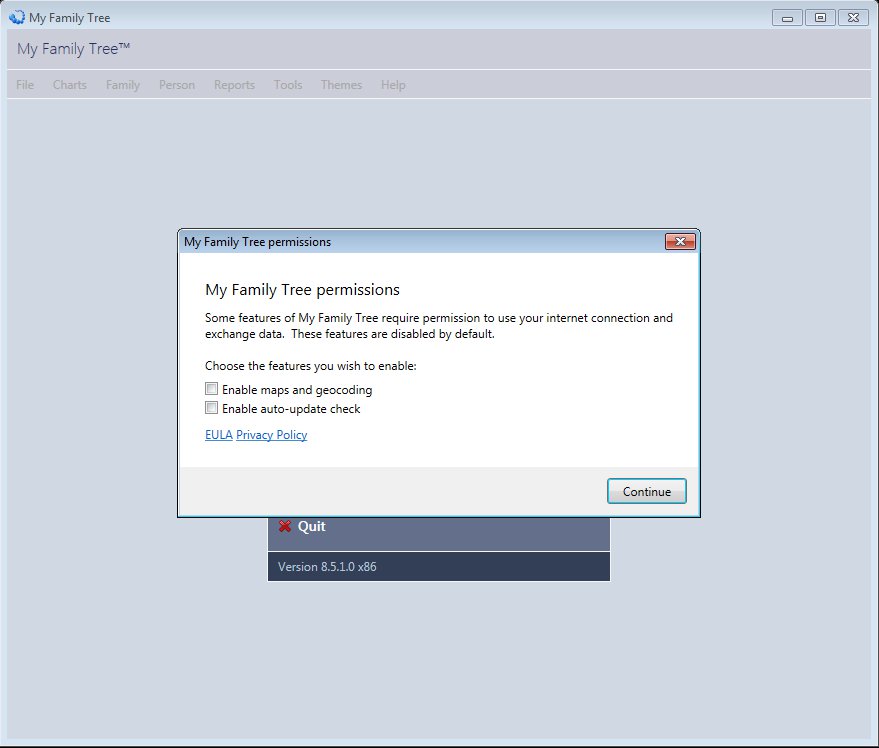Image resolution: width=879 pixels, height=748 pixels.
Task: Open the Help menu
Action: tap(393, 85)
